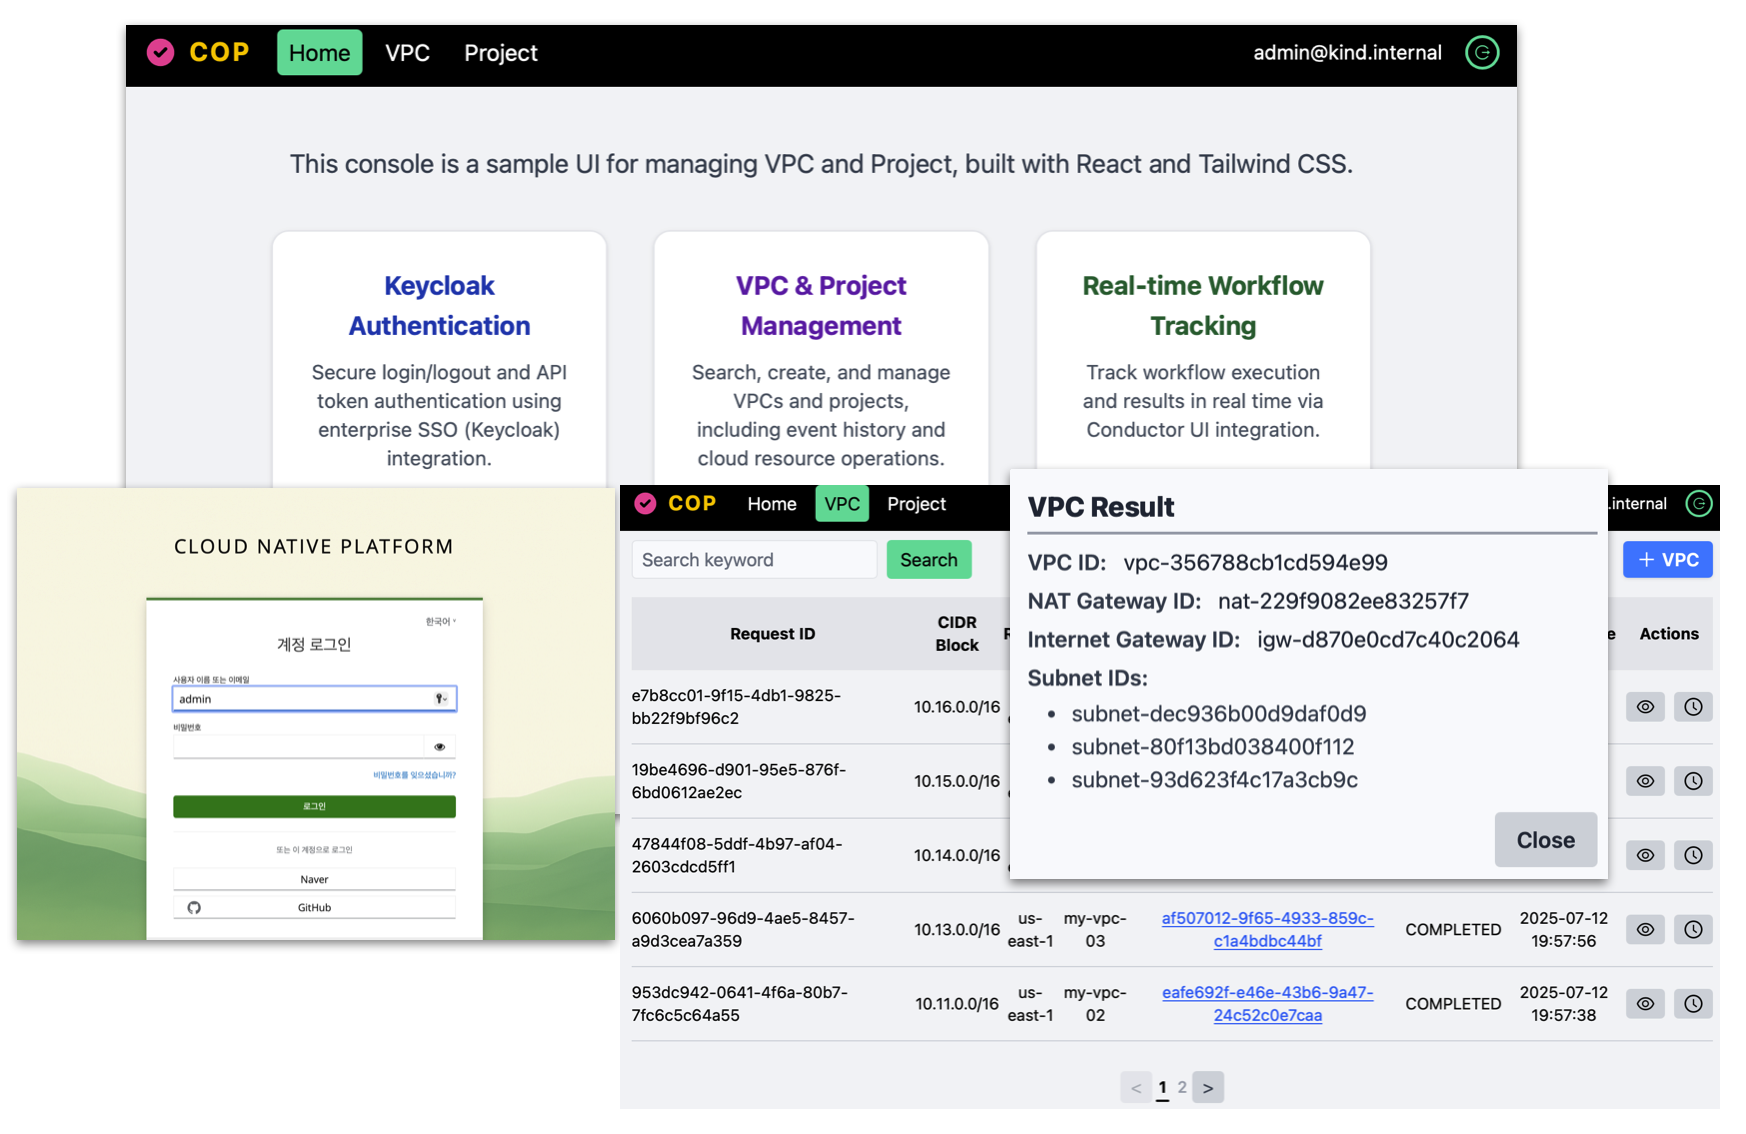Image resolution: width=1746 pixels, height=1134 pixels.
Task: Toggle the eye icon for request e7b8cc01
Action: [x=1645, y=707]
